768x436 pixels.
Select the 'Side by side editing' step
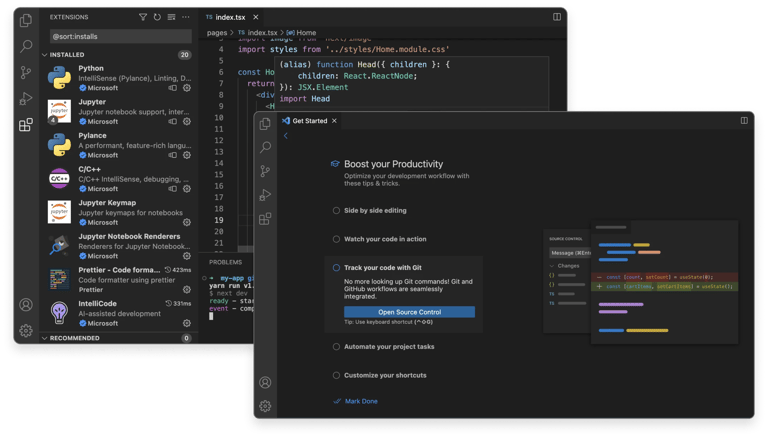click(x=375, y=211)
